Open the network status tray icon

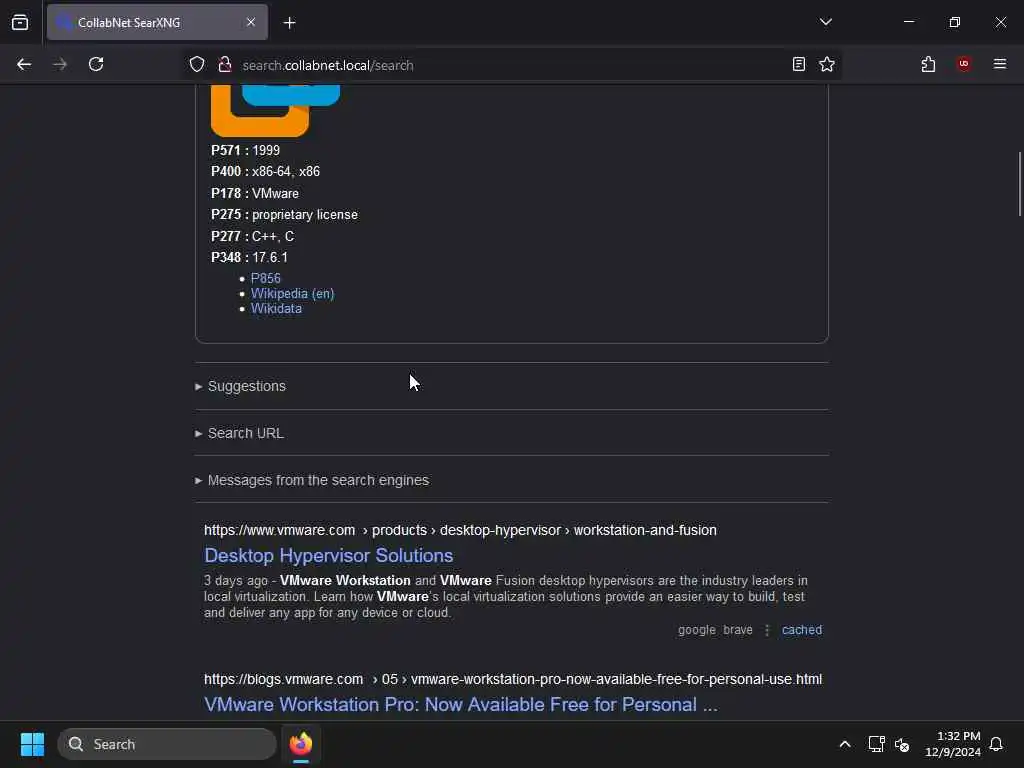click(876, 744)
